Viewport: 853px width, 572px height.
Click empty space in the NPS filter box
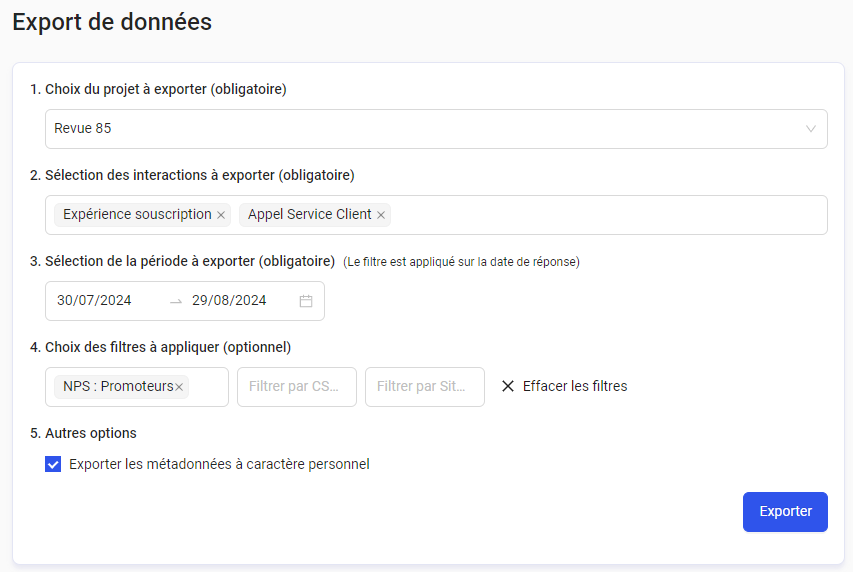coord(208,387)
